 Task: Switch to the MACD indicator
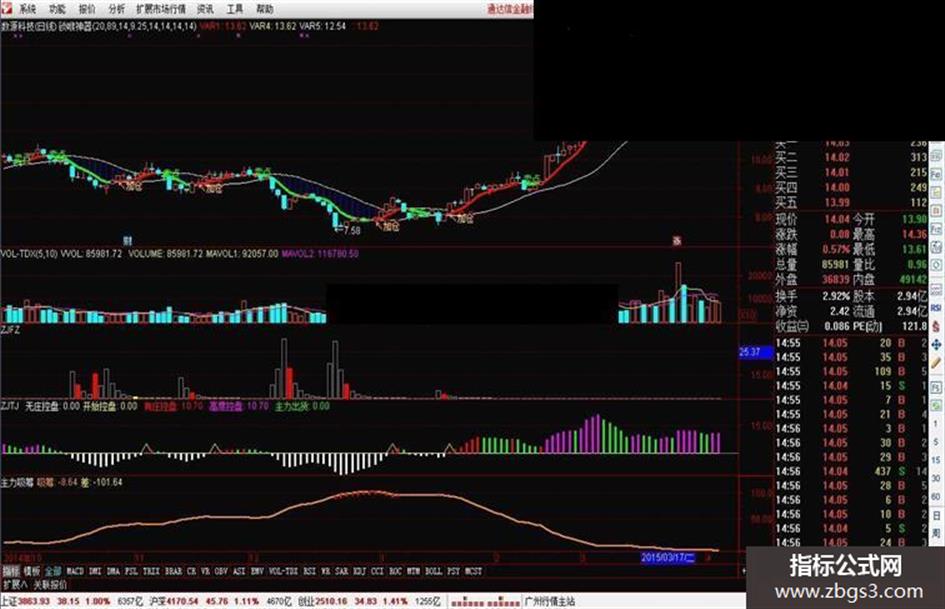pos(75,571)
